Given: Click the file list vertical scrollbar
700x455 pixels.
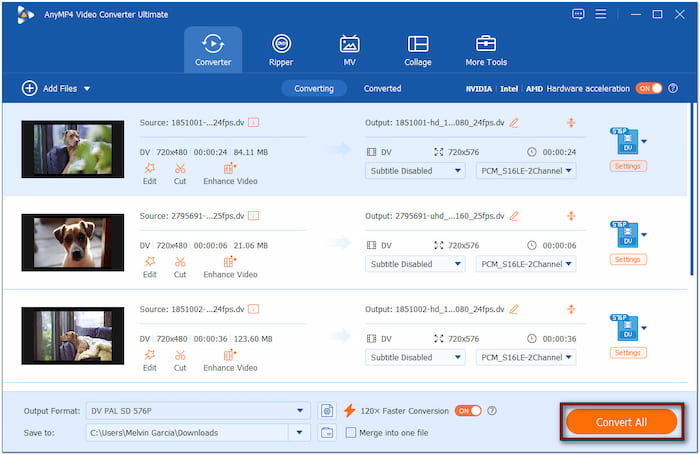Looking at the screenshot, I should coord(693,190).
